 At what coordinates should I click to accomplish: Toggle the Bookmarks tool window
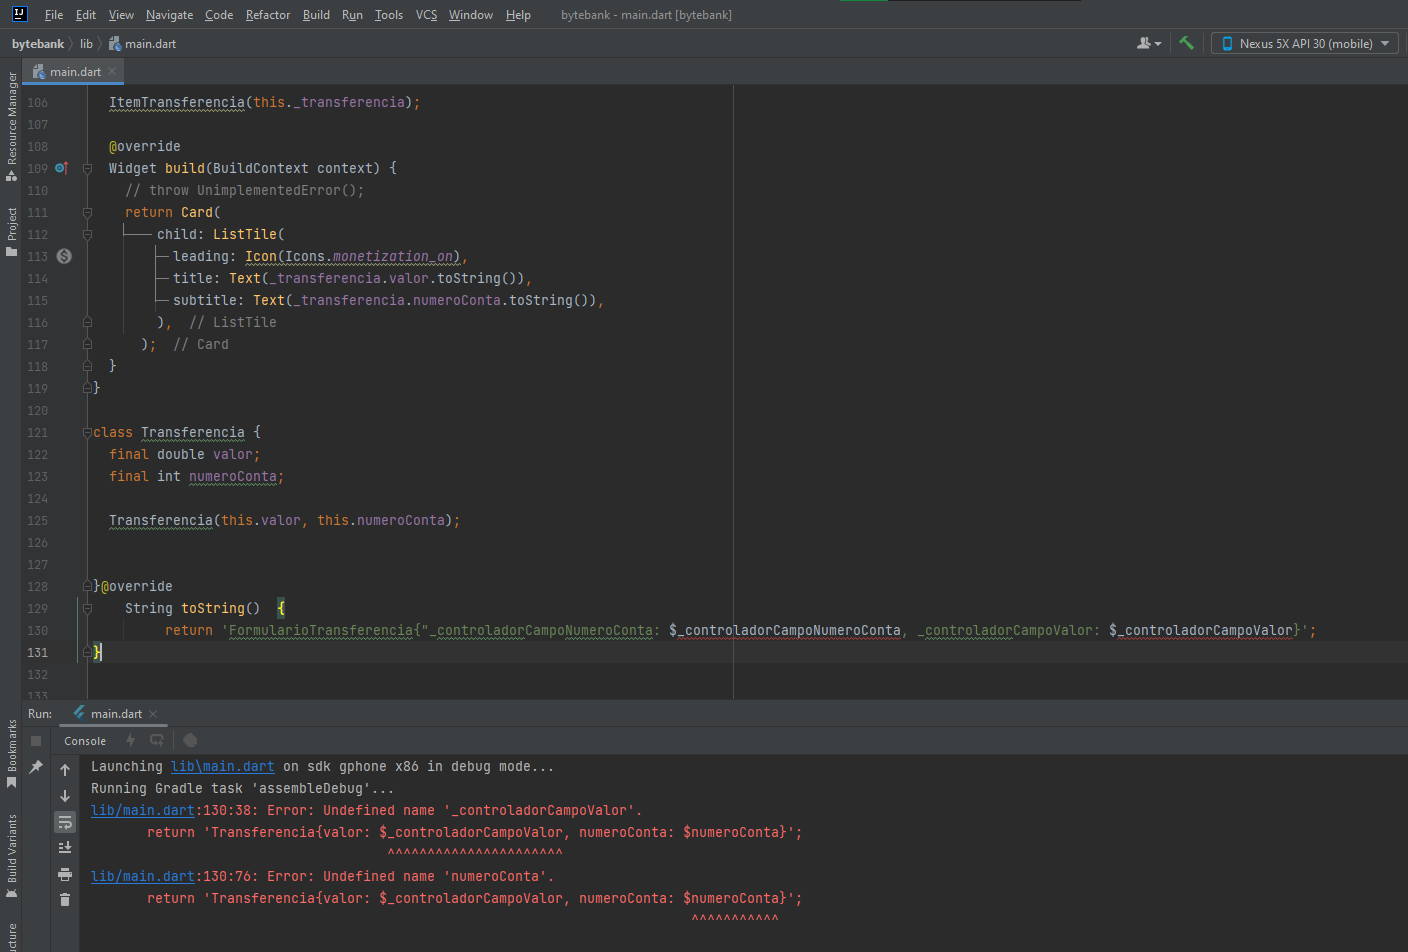click(x=11, y=753)
